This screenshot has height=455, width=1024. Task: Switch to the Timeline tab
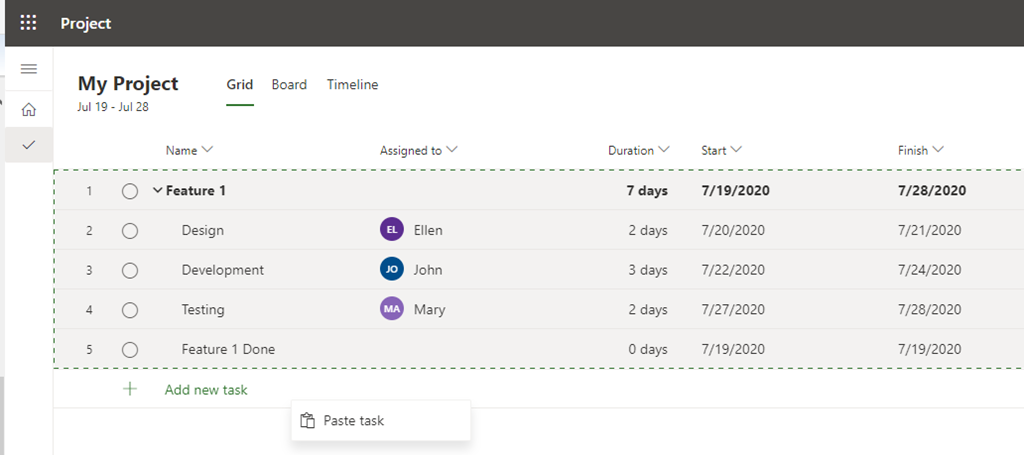[x=352, y=85]
